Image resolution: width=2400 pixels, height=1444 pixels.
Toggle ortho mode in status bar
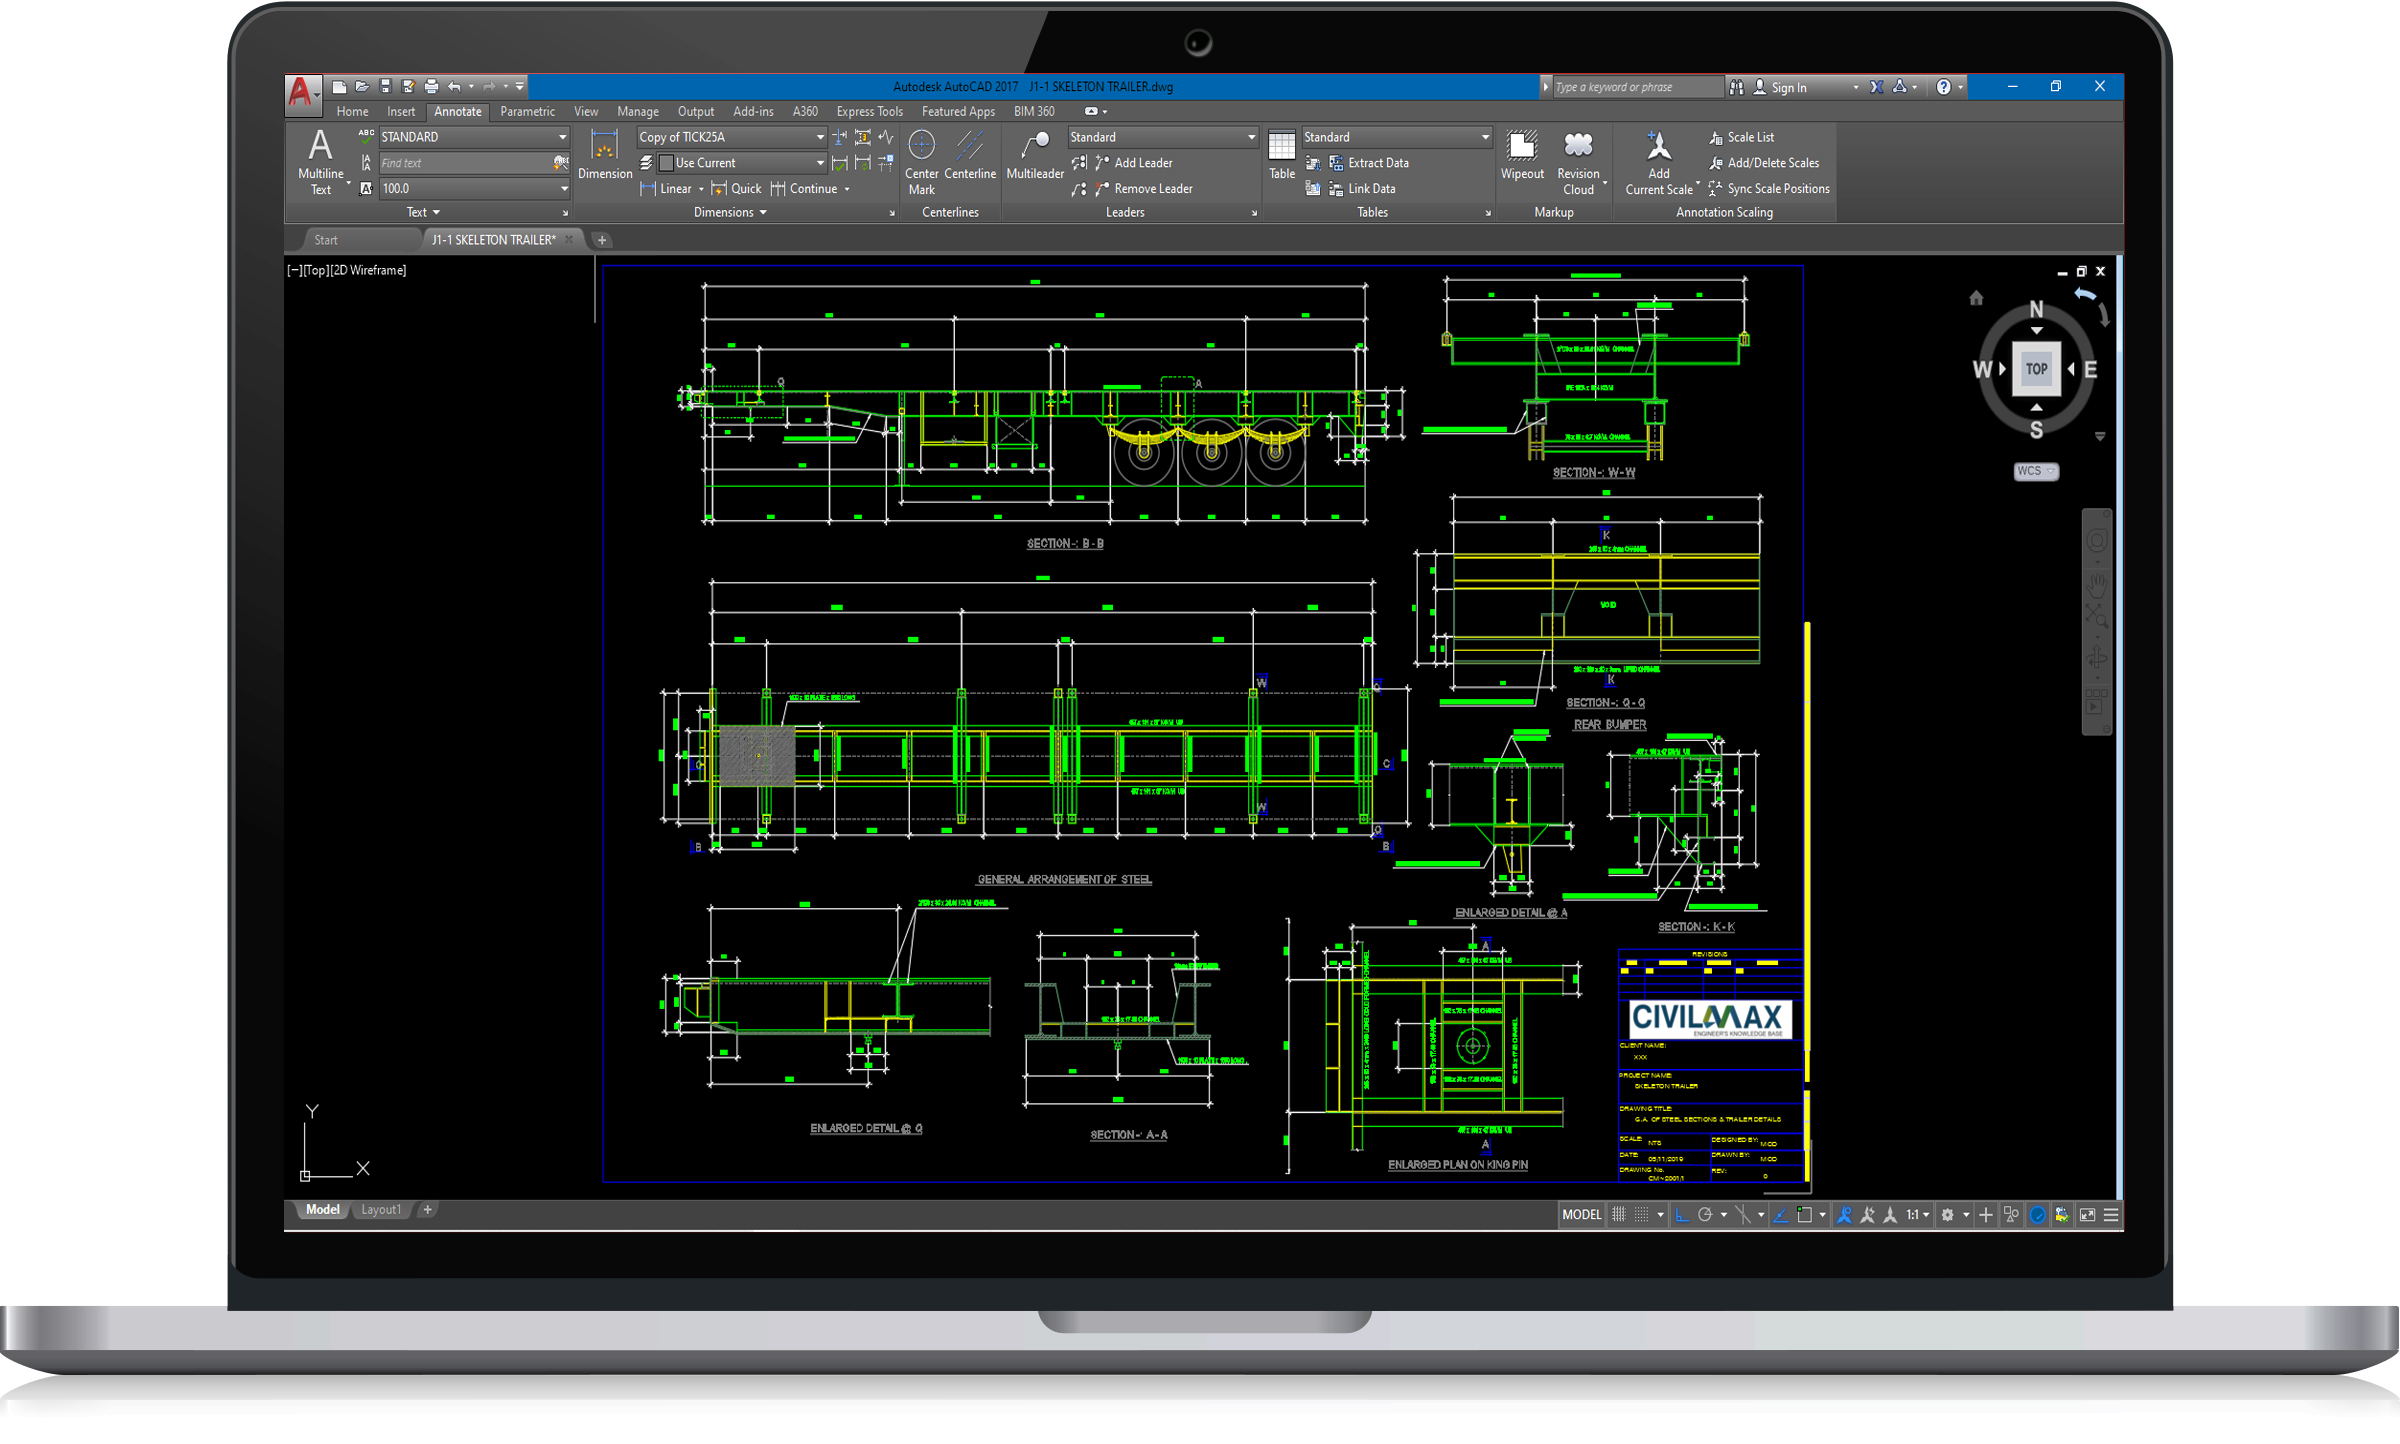coord(1682,1215)
